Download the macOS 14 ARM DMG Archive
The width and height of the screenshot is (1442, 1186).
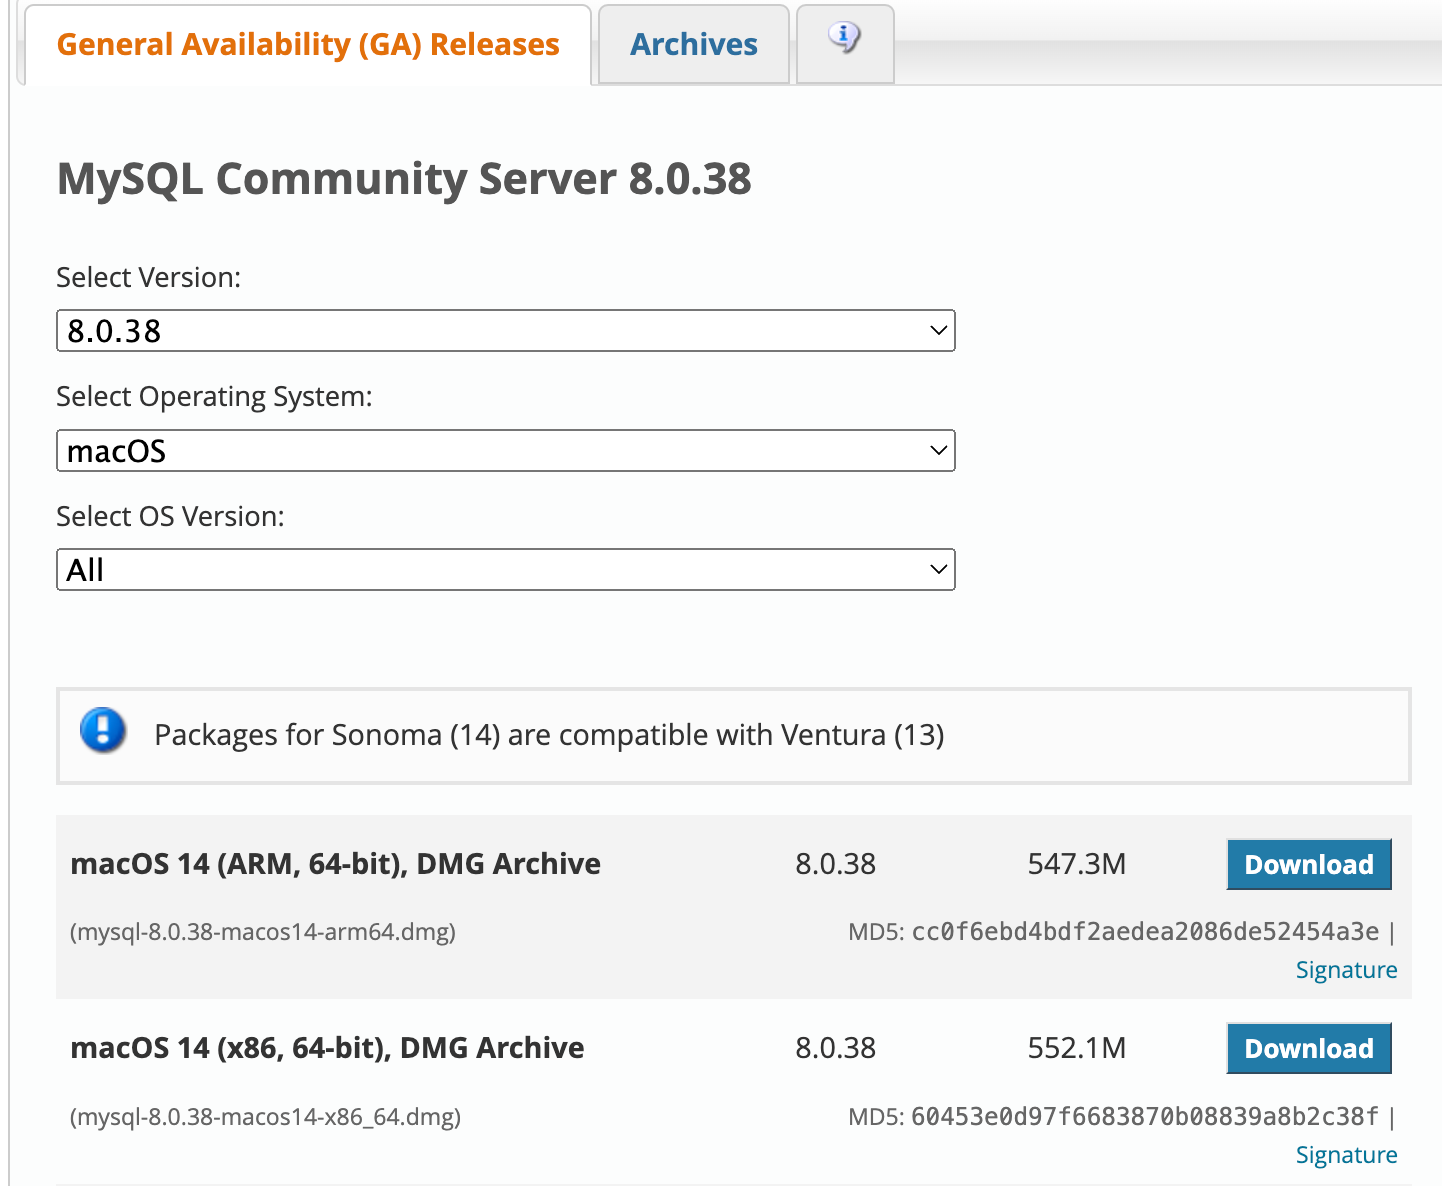click(1309, 865)
